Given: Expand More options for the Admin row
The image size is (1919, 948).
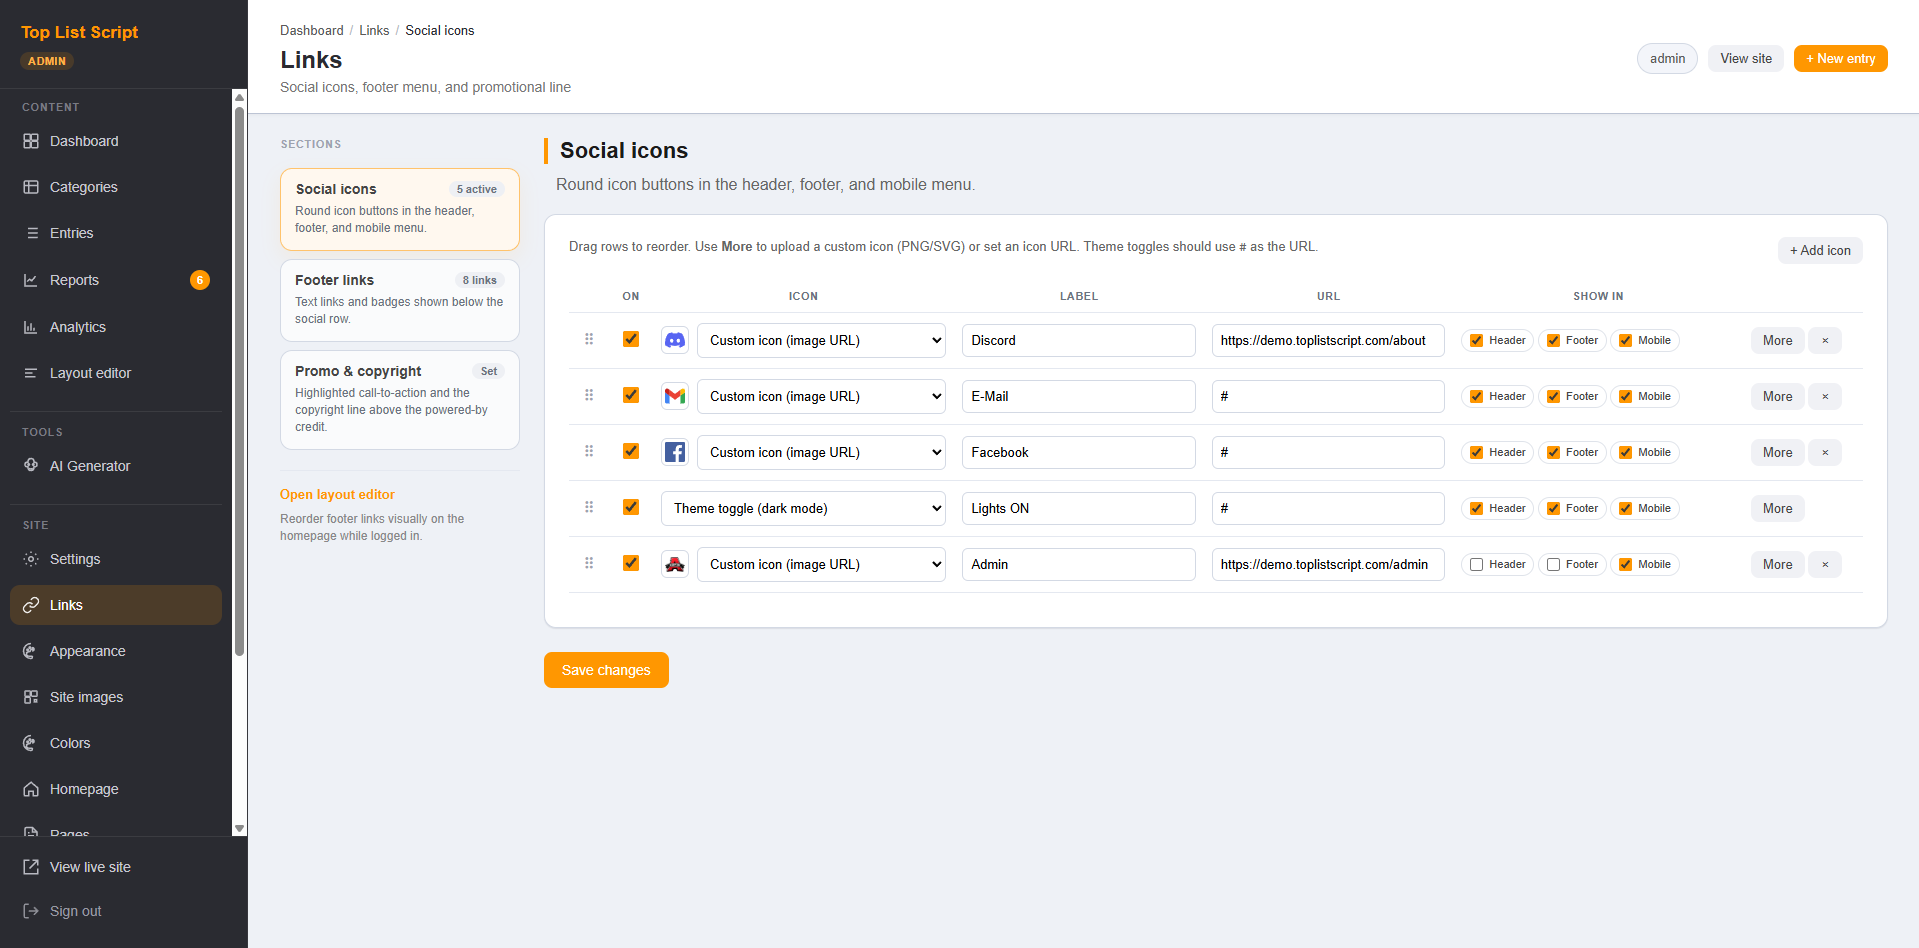Looking at the screenshot, I should click(x=1777, y=564).
